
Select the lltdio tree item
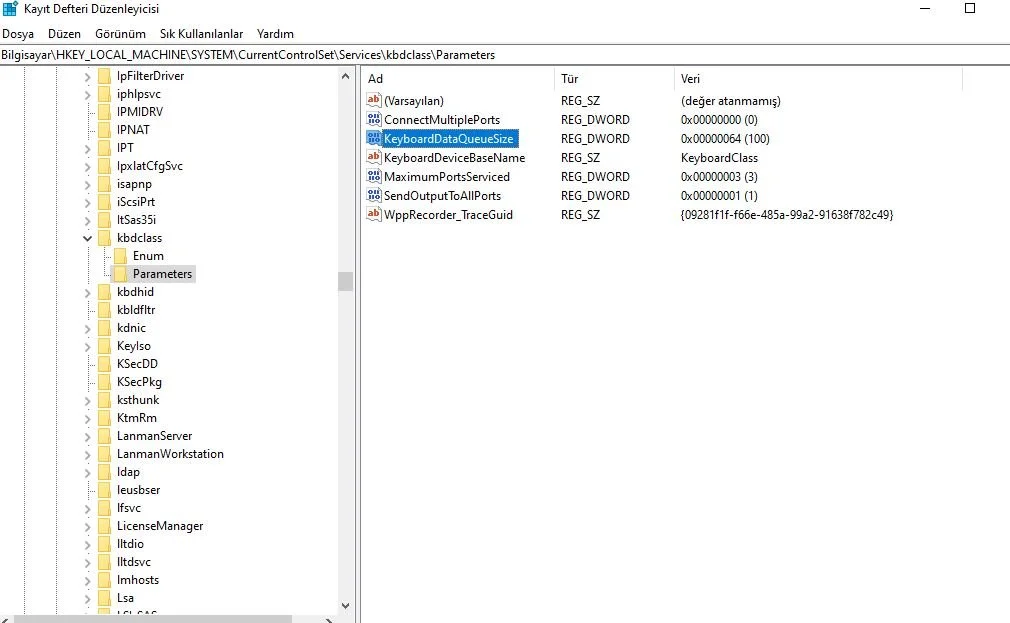[x=130, y=544]
